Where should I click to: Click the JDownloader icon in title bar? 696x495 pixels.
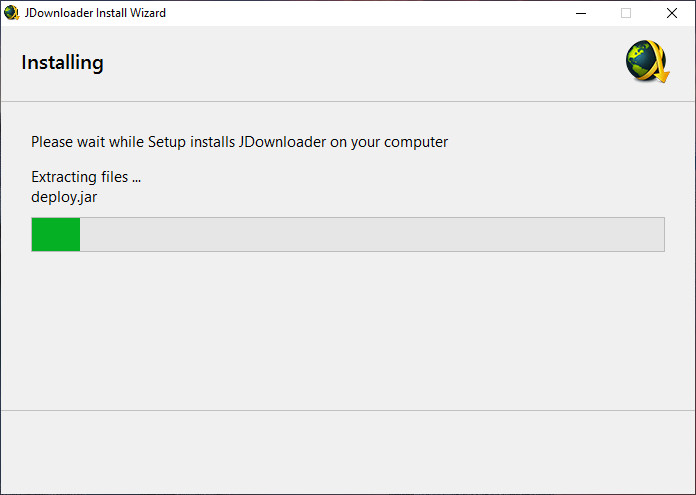click(12, 13)
